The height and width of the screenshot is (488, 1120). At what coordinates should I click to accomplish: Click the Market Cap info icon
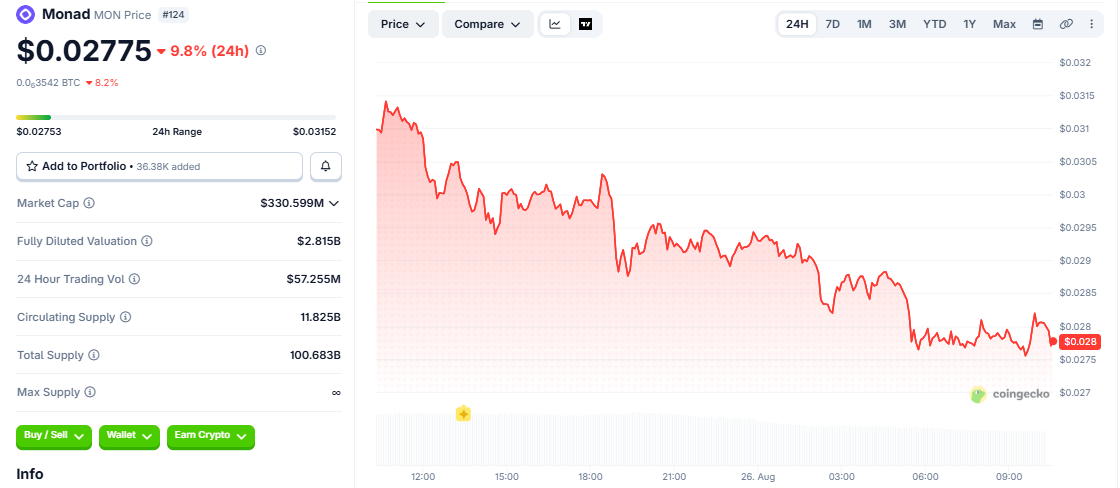pyautogui.click(x=89, y=204)
